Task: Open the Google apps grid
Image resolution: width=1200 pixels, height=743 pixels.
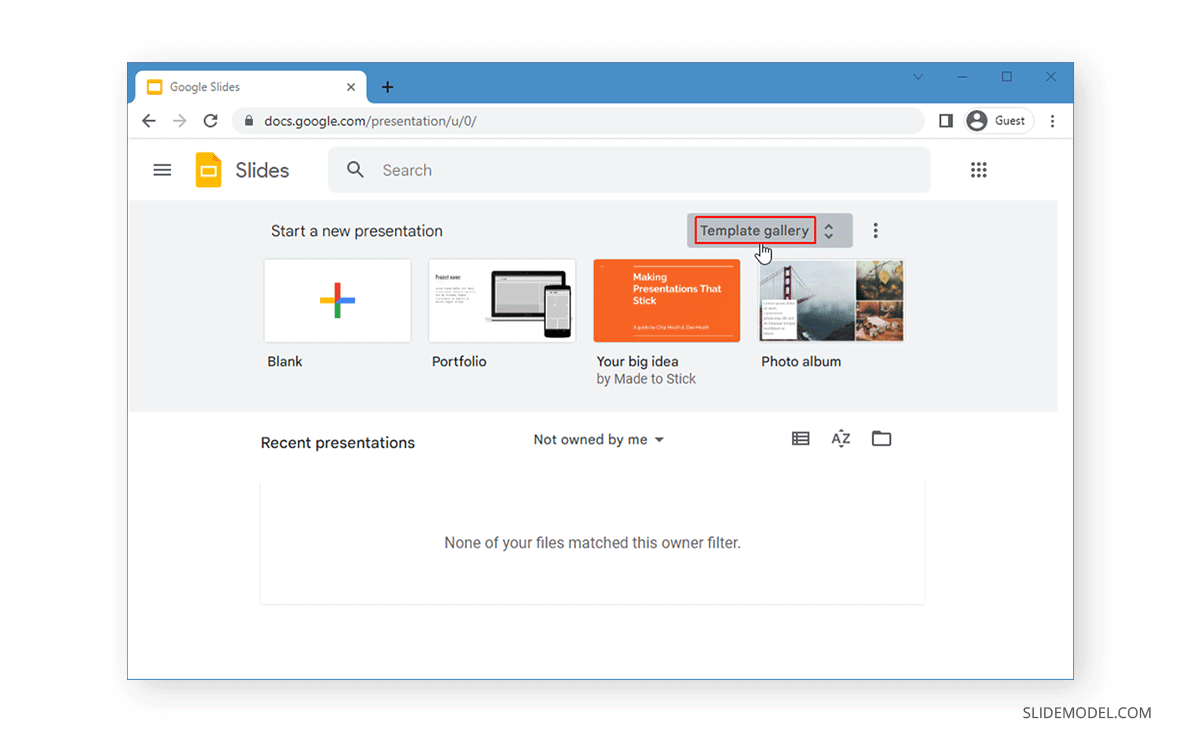Action: click(x=979, y=170)
